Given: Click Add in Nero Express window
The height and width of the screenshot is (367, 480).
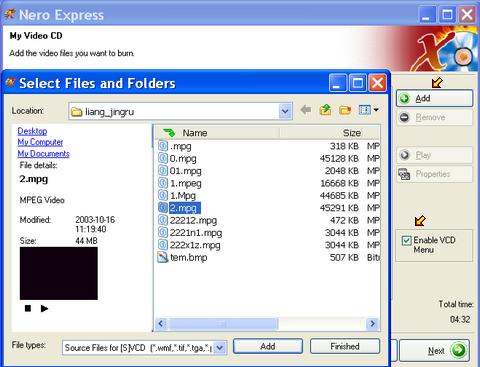Looking at the screenshot, I should [434, 98].
